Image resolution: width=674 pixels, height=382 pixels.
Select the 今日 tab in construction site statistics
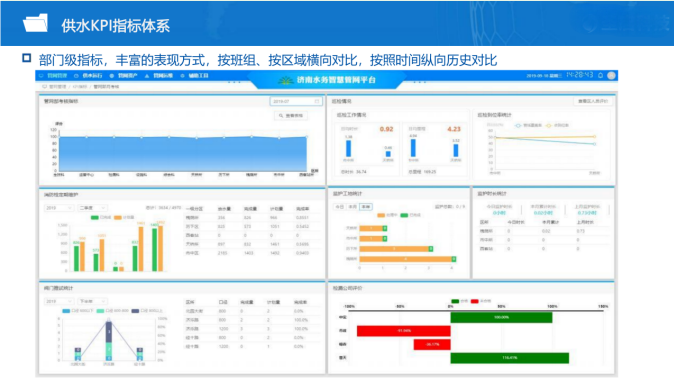(340, 207)
